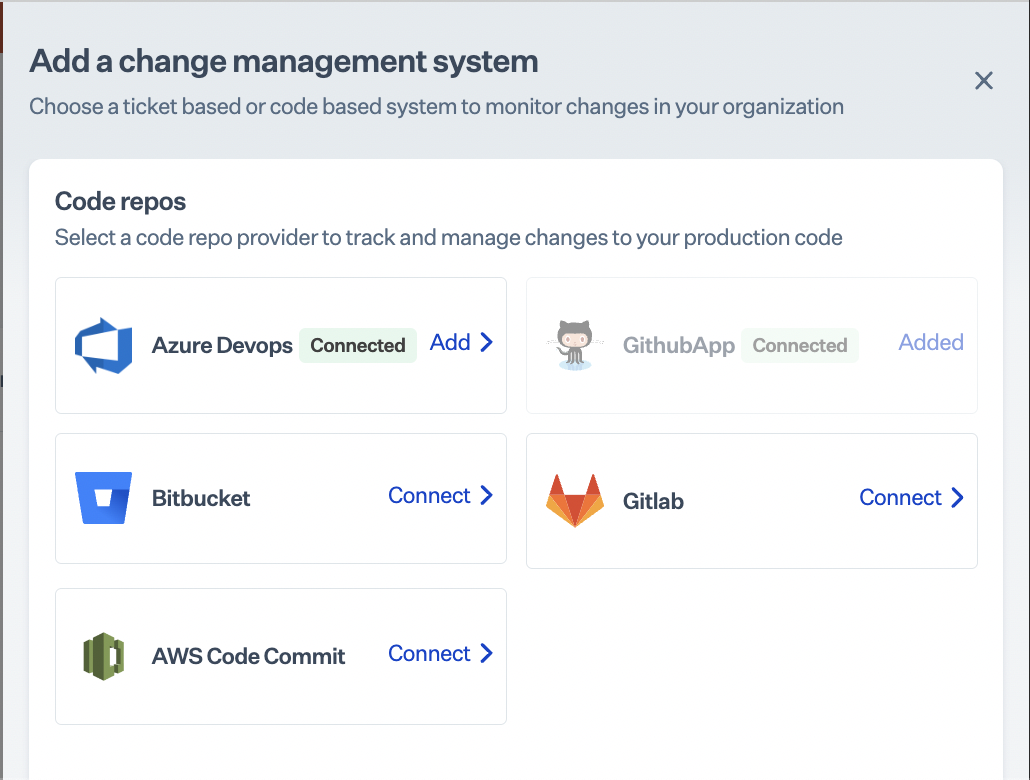Connect the Gitlab code repo
The width and height of the screenshot is (1030, 780).
coord(900,498)
